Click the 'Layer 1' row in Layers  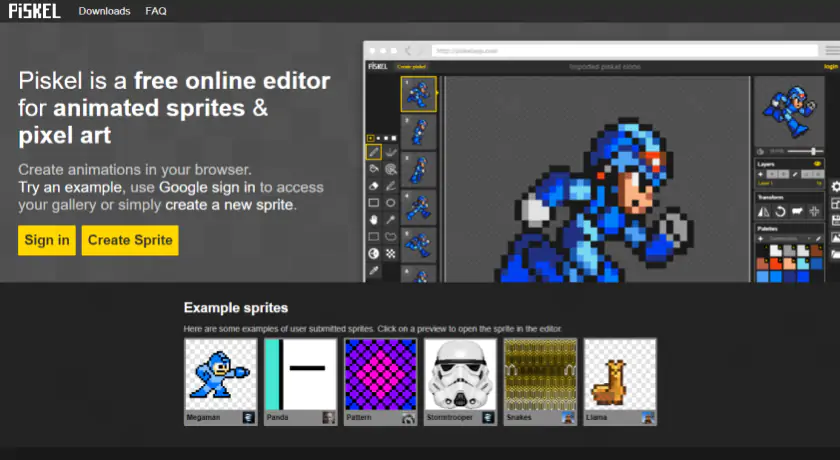click(790, 183)
